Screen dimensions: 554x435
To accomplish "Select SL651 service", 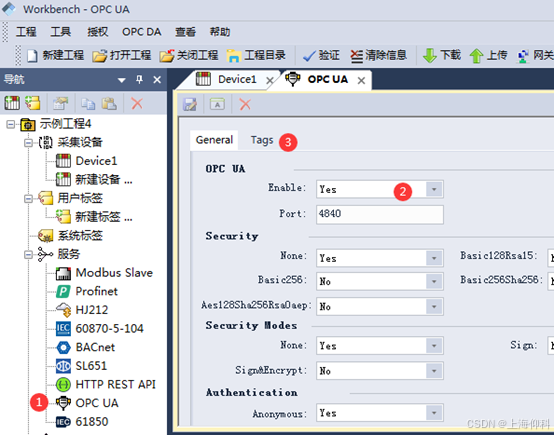I will click(81, 366).
